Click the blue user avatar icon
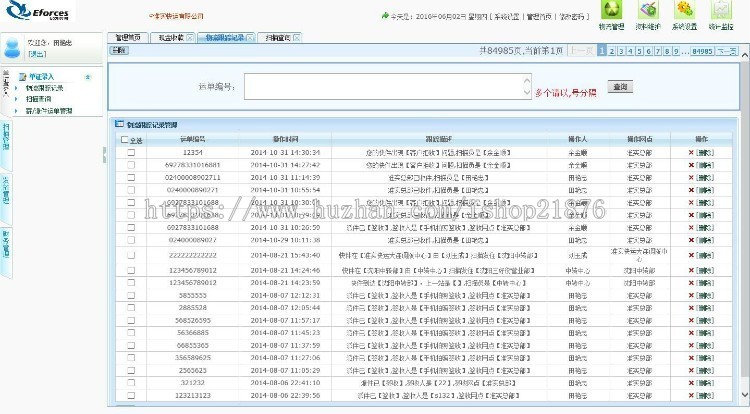Screen dimensions: 750x414 [x=12, y=48]
